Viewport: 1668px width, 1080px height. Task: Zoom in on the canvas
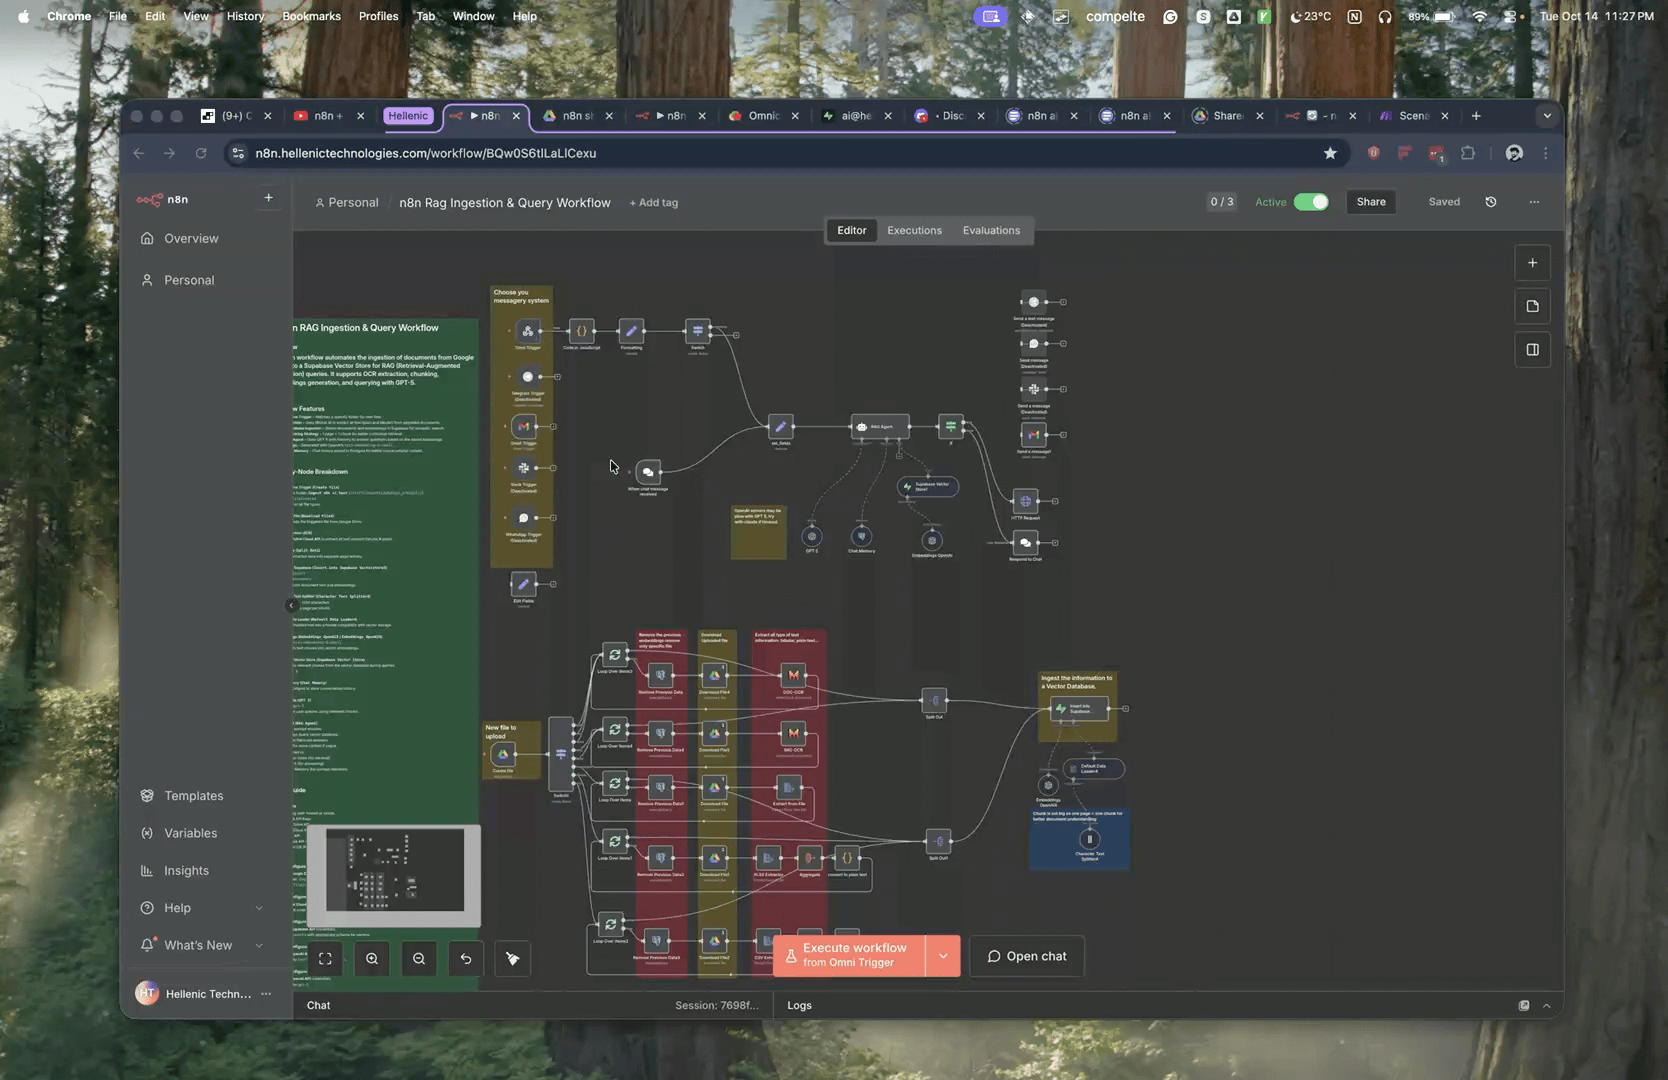[x=372, y=959]
